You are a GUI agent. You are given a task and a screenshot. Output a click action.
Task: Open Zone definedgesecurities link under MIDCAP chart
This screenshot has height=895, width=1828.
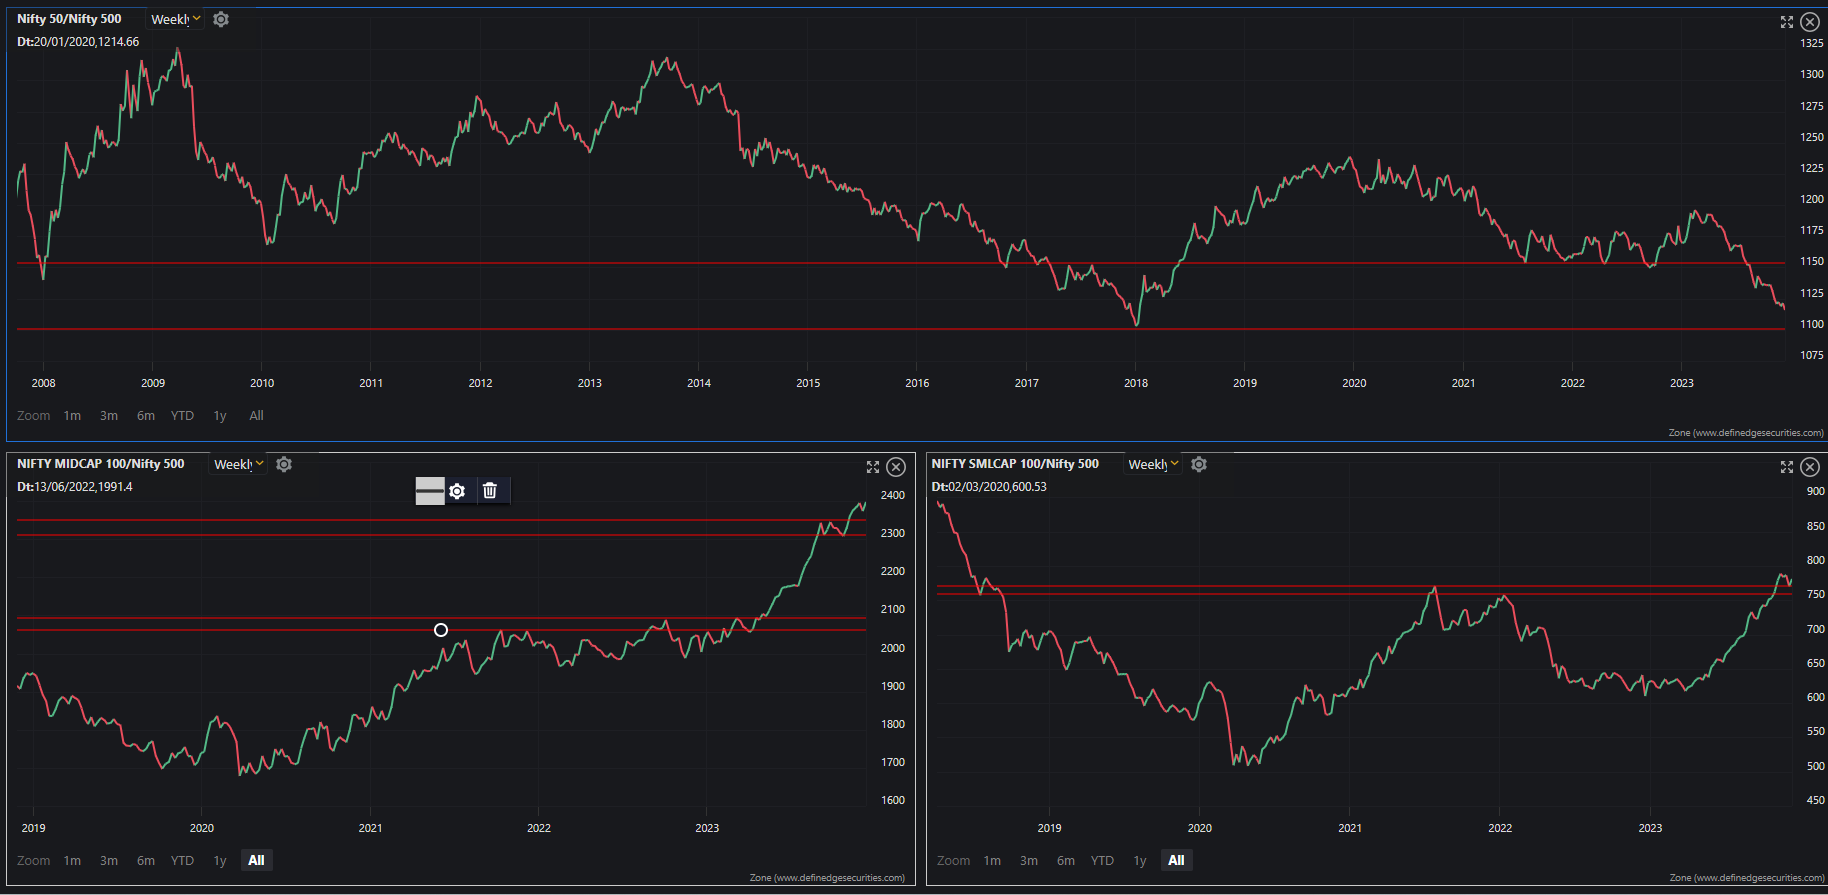pyautogui.click(x=827, y=878)
